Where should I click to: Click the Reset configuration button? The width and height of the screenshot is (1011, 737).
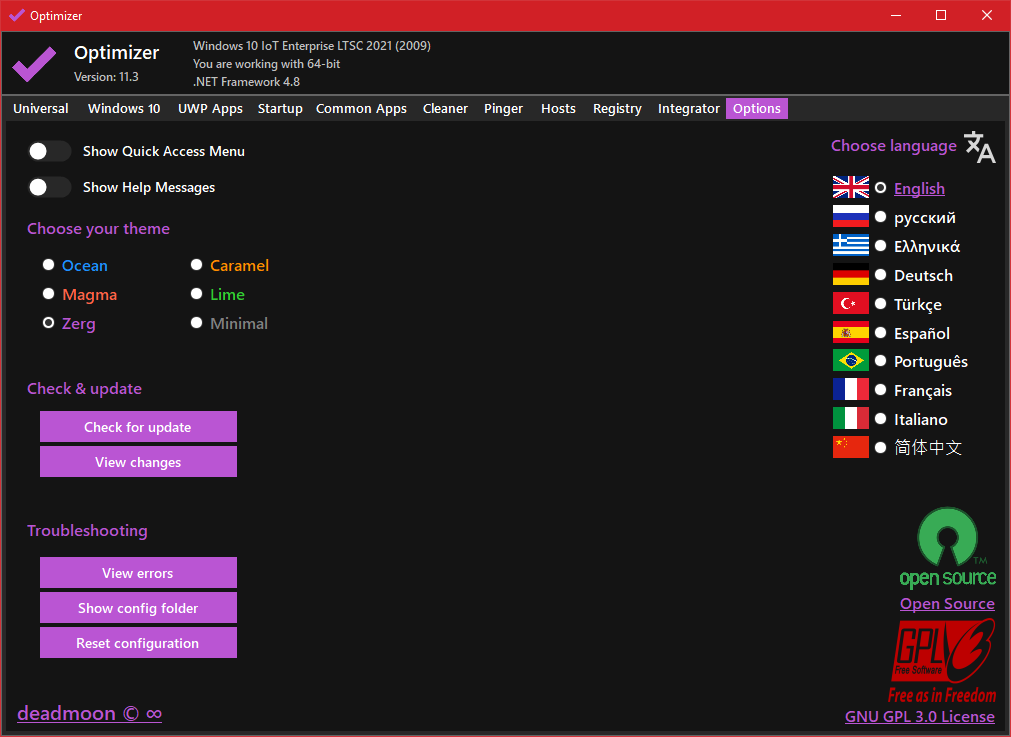pos(138,643)
